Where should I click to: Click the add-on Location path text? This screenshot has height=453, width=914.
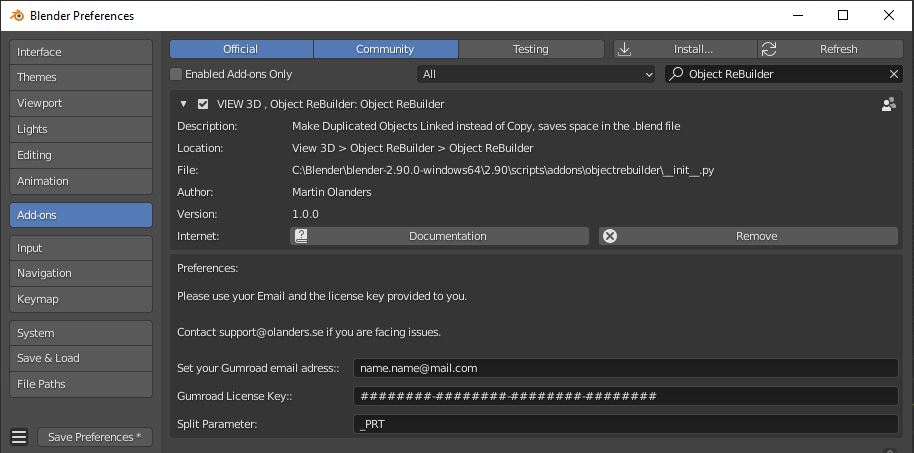coord(413,148)
